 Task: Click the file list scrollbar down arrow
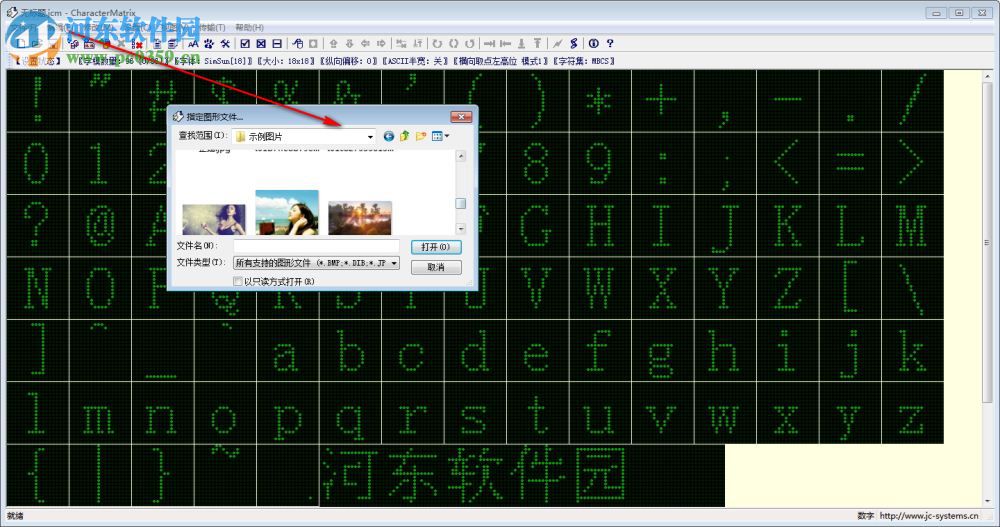pos(460,228)
